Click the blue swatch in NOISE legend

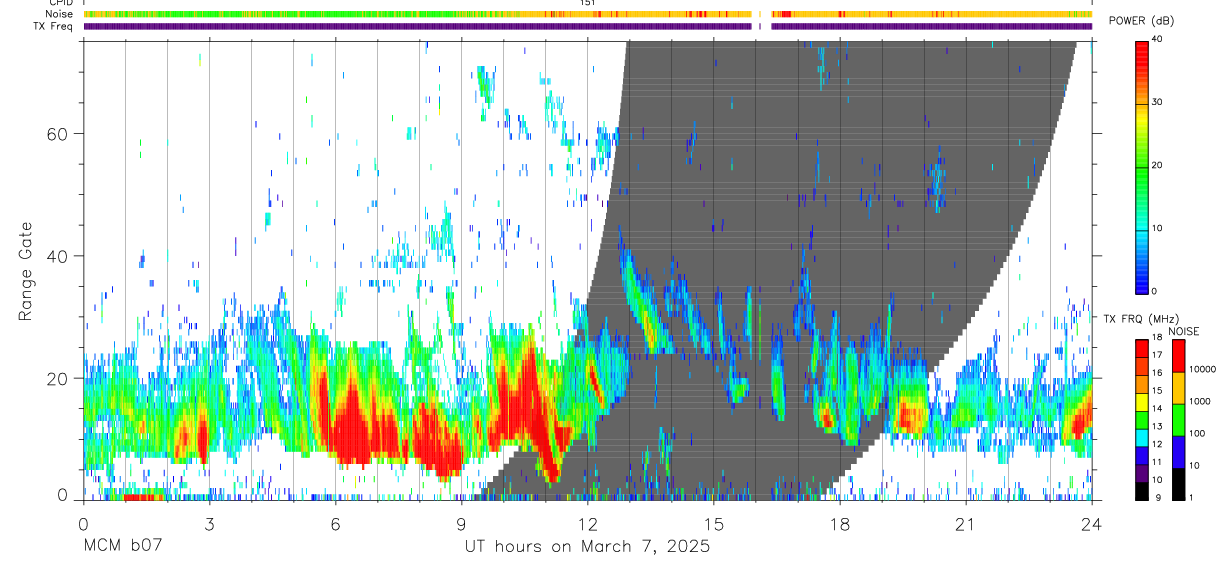(1179, 452)
